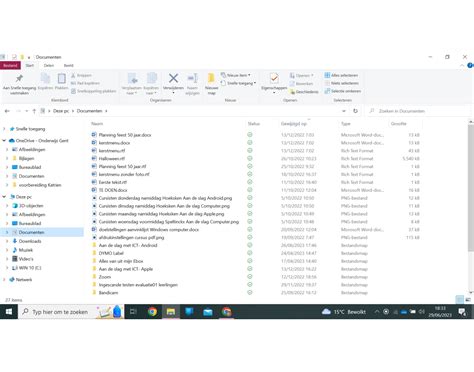Switch to the Start ribbon tab

click(30, 65)
